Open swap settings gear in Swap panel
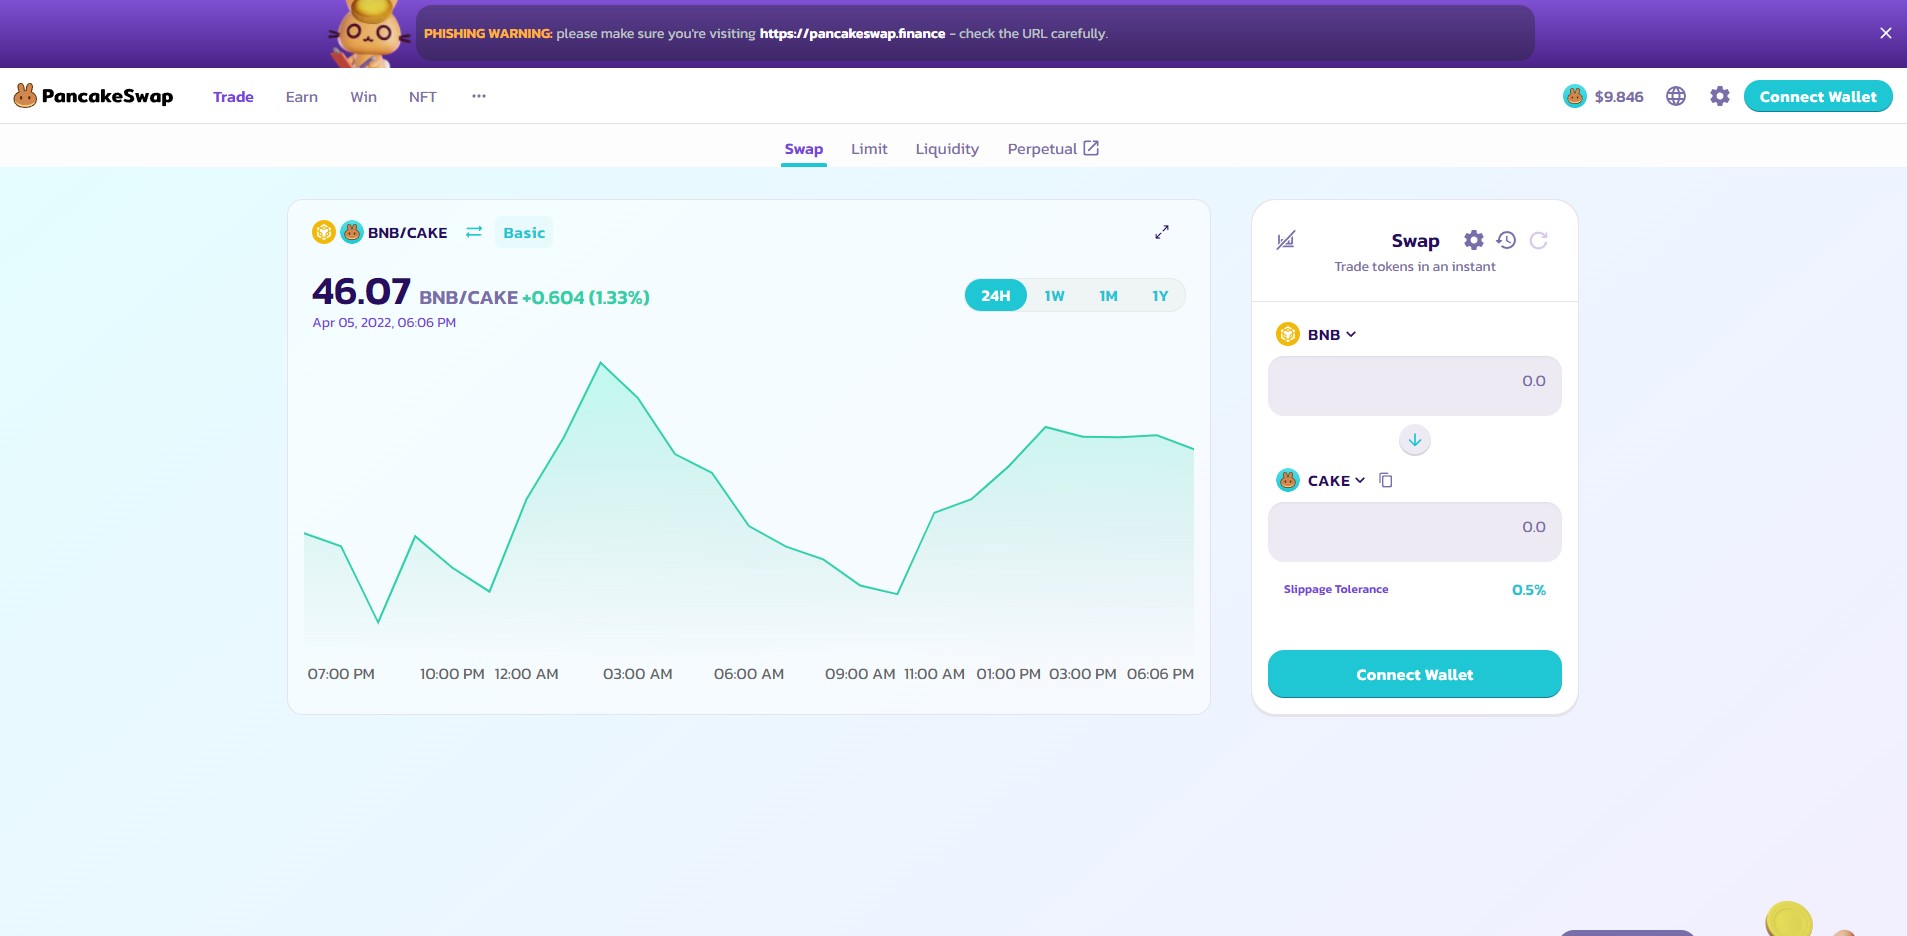This screenshot has height=936, width=1907. pos(1474,240)
